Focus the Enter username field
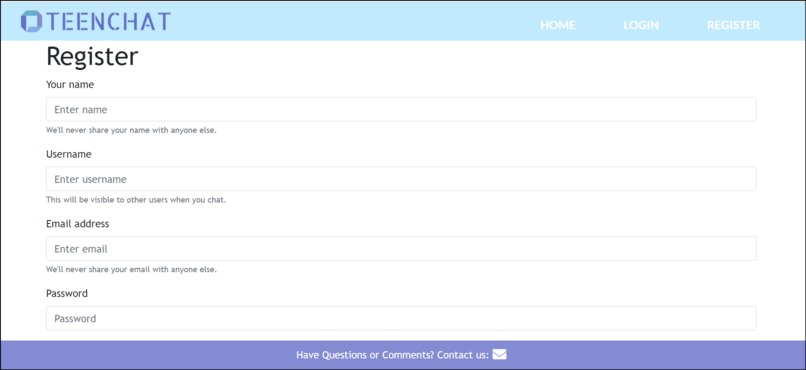This screenshot has width=806, height=370. [x=401, y=179]
